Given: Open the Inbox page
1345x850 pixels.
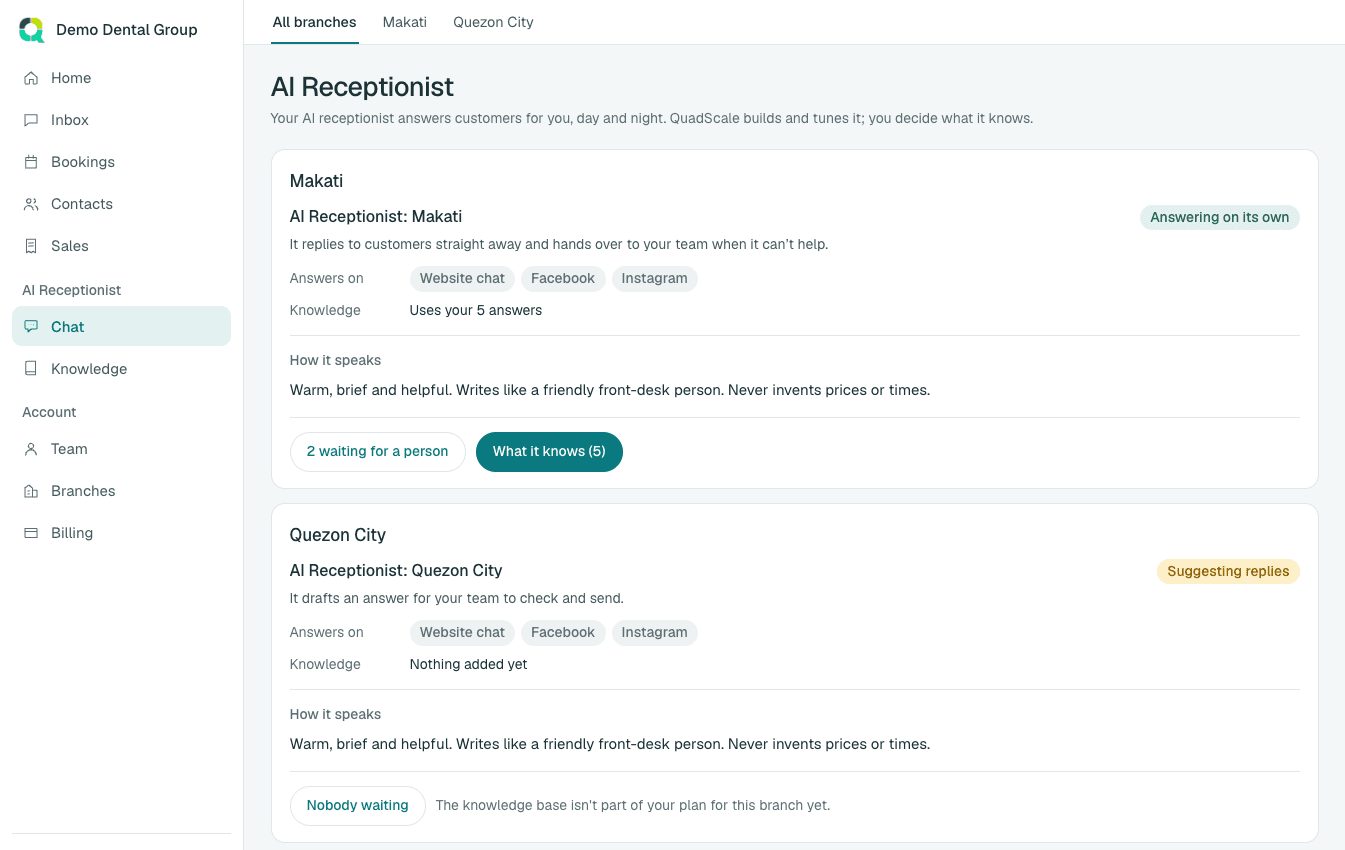Looking at the screenshot, I should click(x=121, y=120).
